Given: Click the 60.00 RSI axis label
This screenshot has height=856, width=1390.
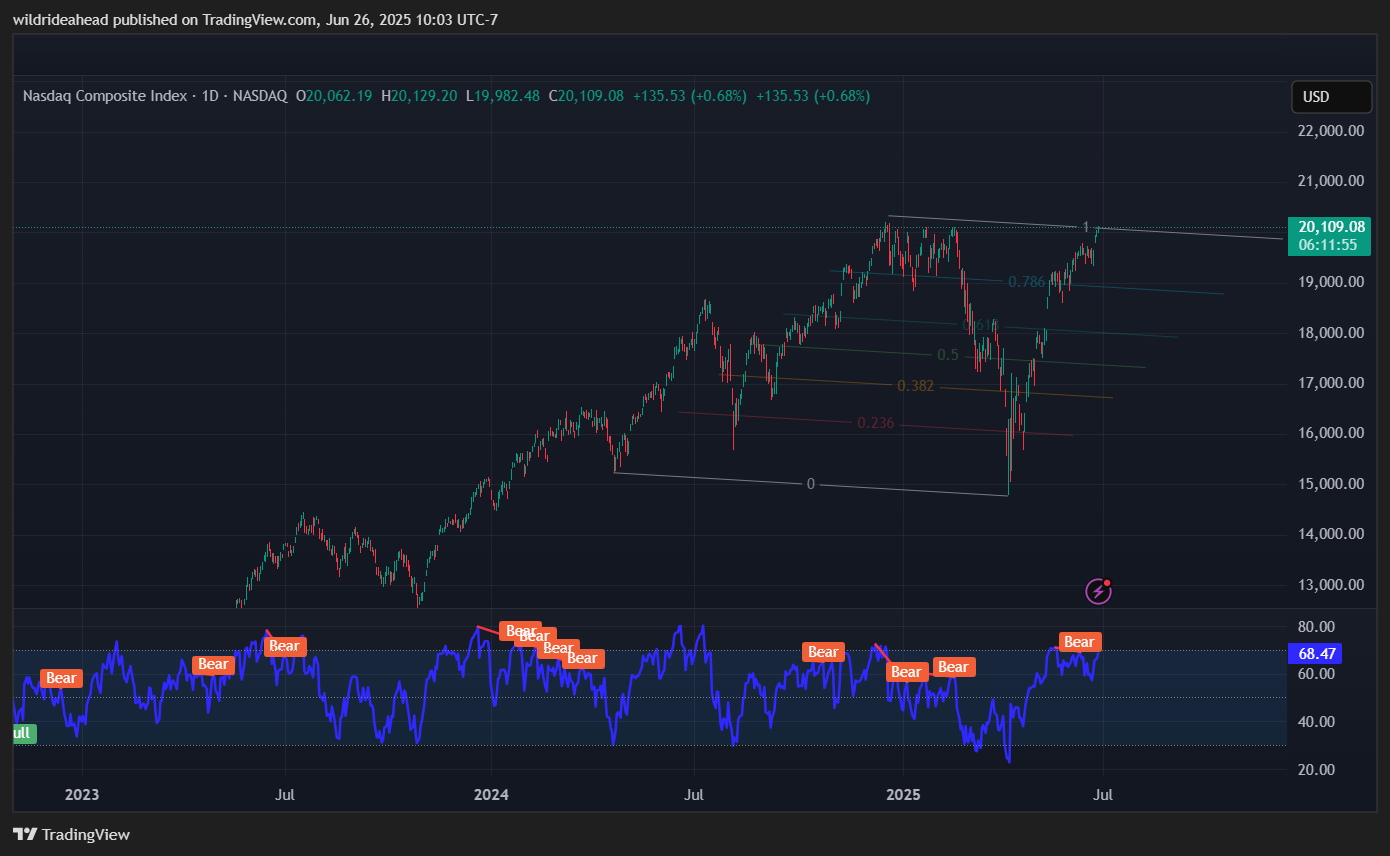Looking at the screenshot, I should click(x=1315, y=674).
